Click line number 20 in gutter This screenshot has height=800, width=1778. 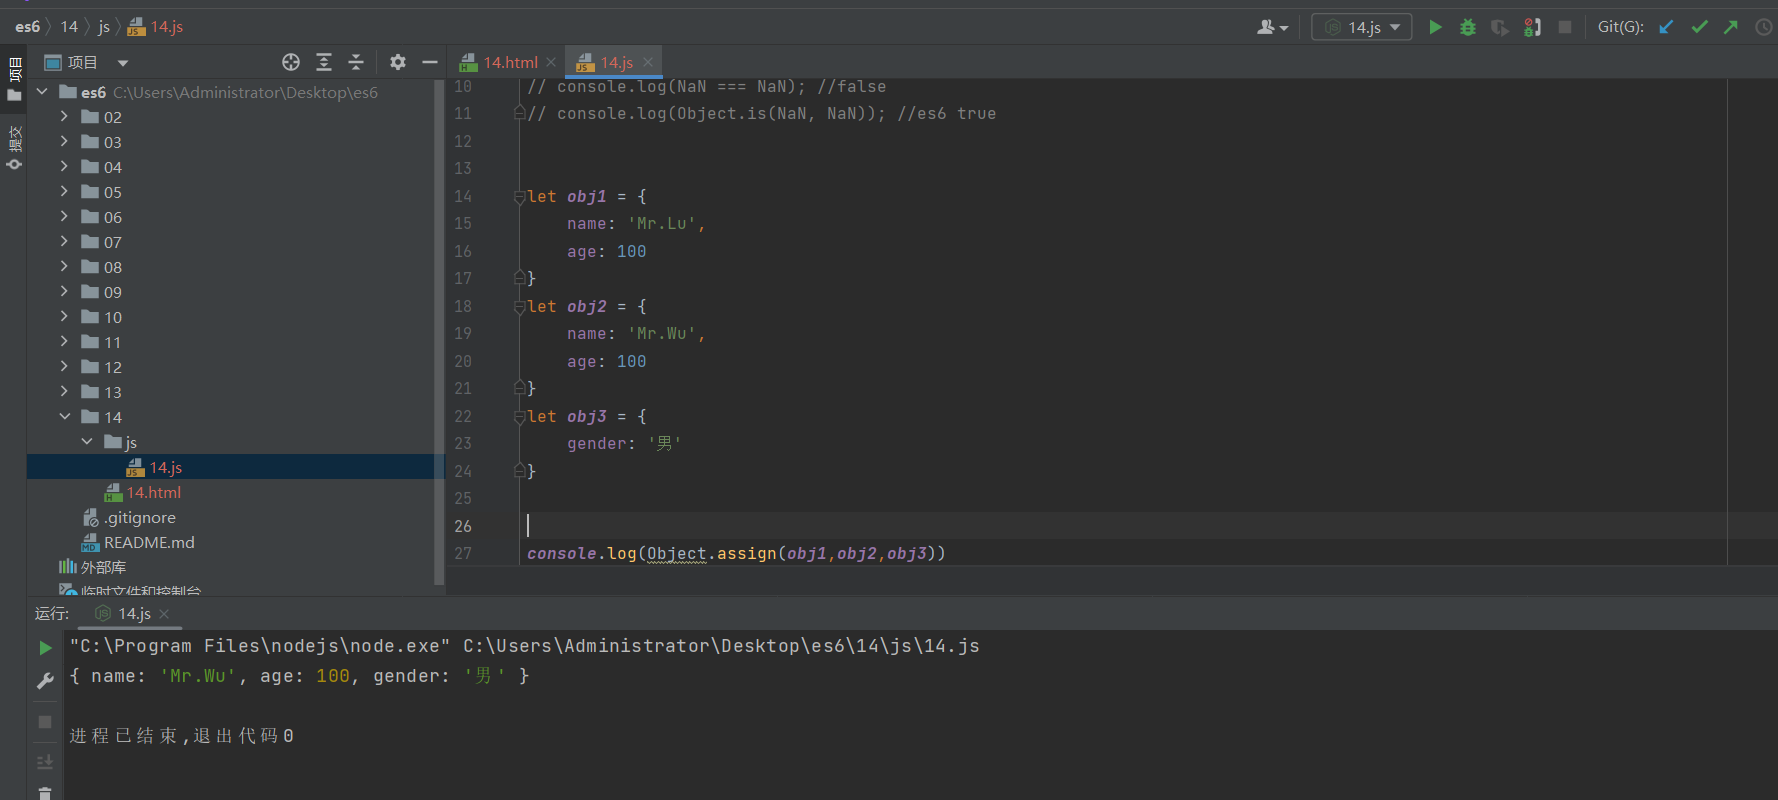coord(463,361)
